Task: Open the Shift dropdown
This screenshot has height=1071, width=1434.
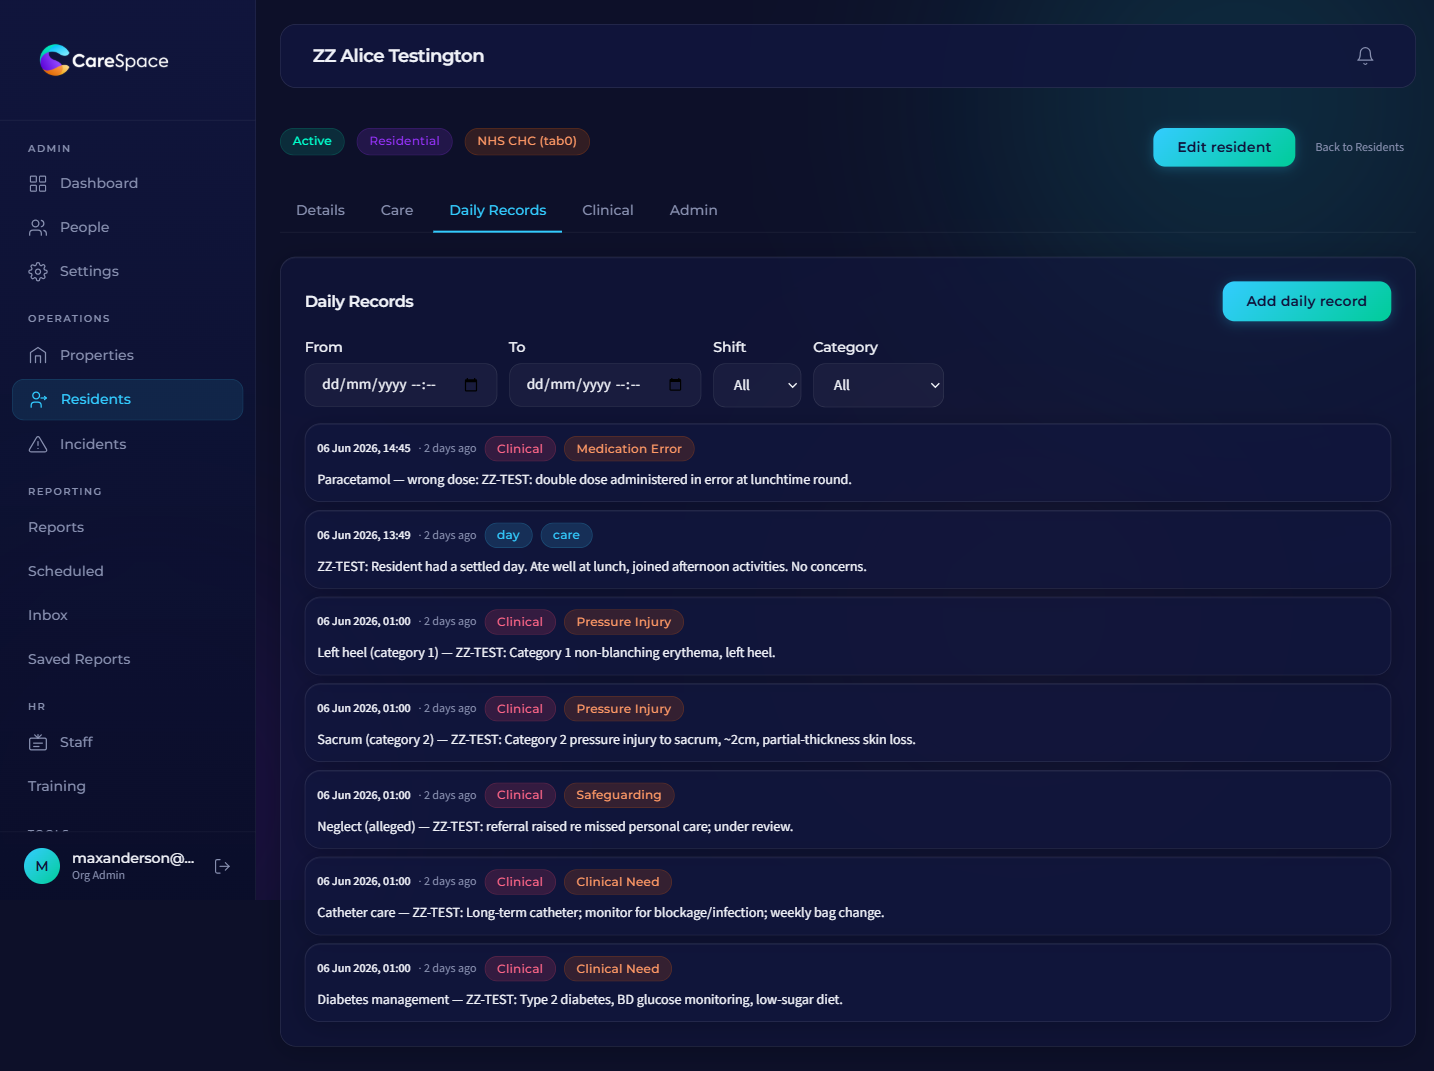Action: 757,385
